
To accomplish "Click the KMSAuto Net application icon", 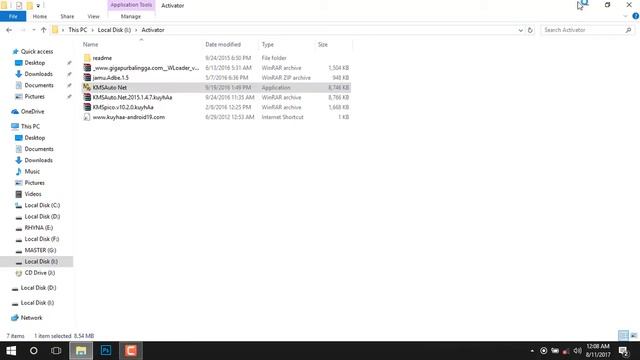I will 87,87.
